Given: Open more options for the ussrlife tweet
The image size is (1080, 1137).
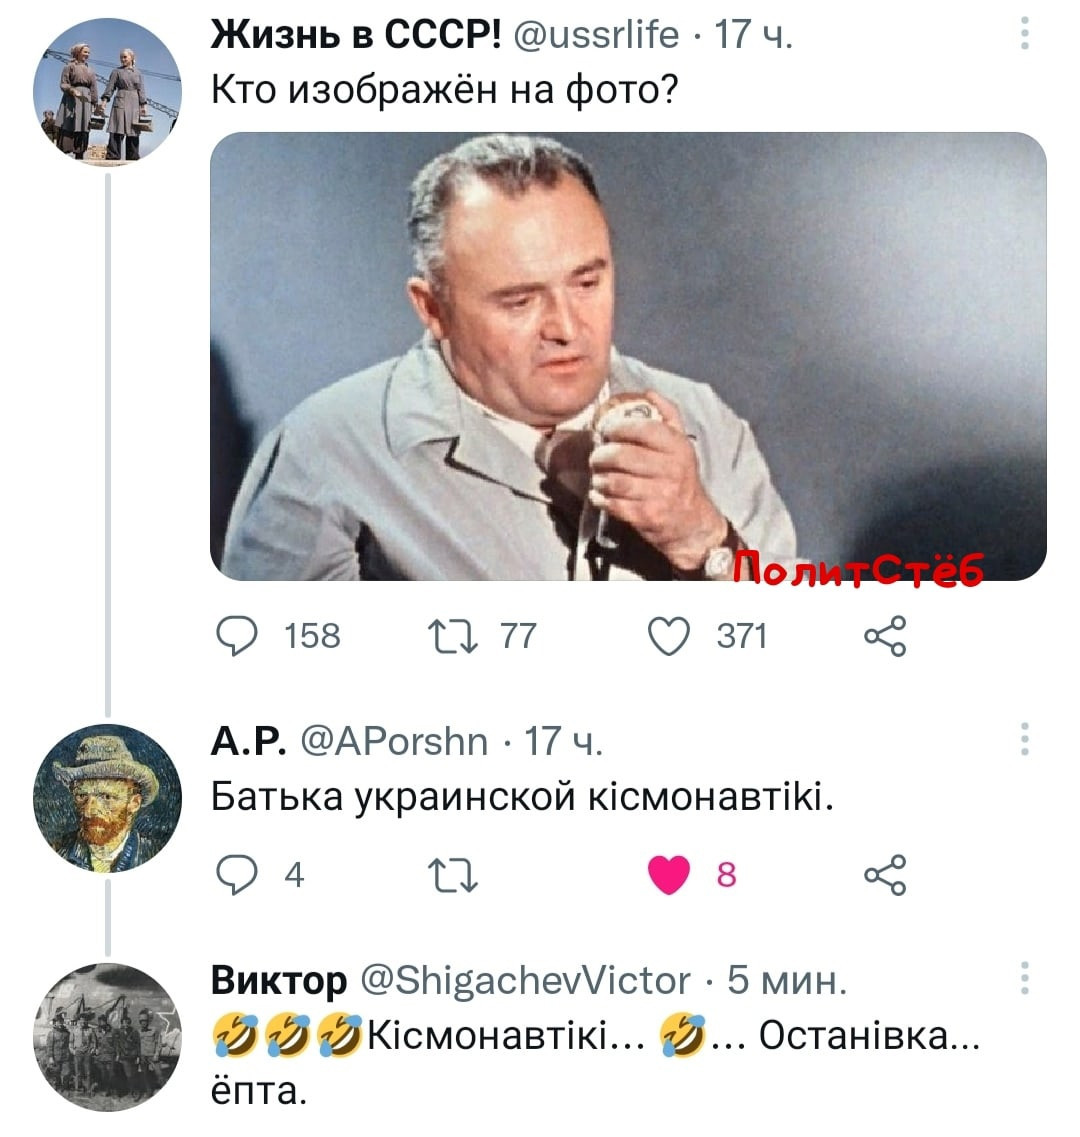Looking at the screenshot, I should [1024, 34].
